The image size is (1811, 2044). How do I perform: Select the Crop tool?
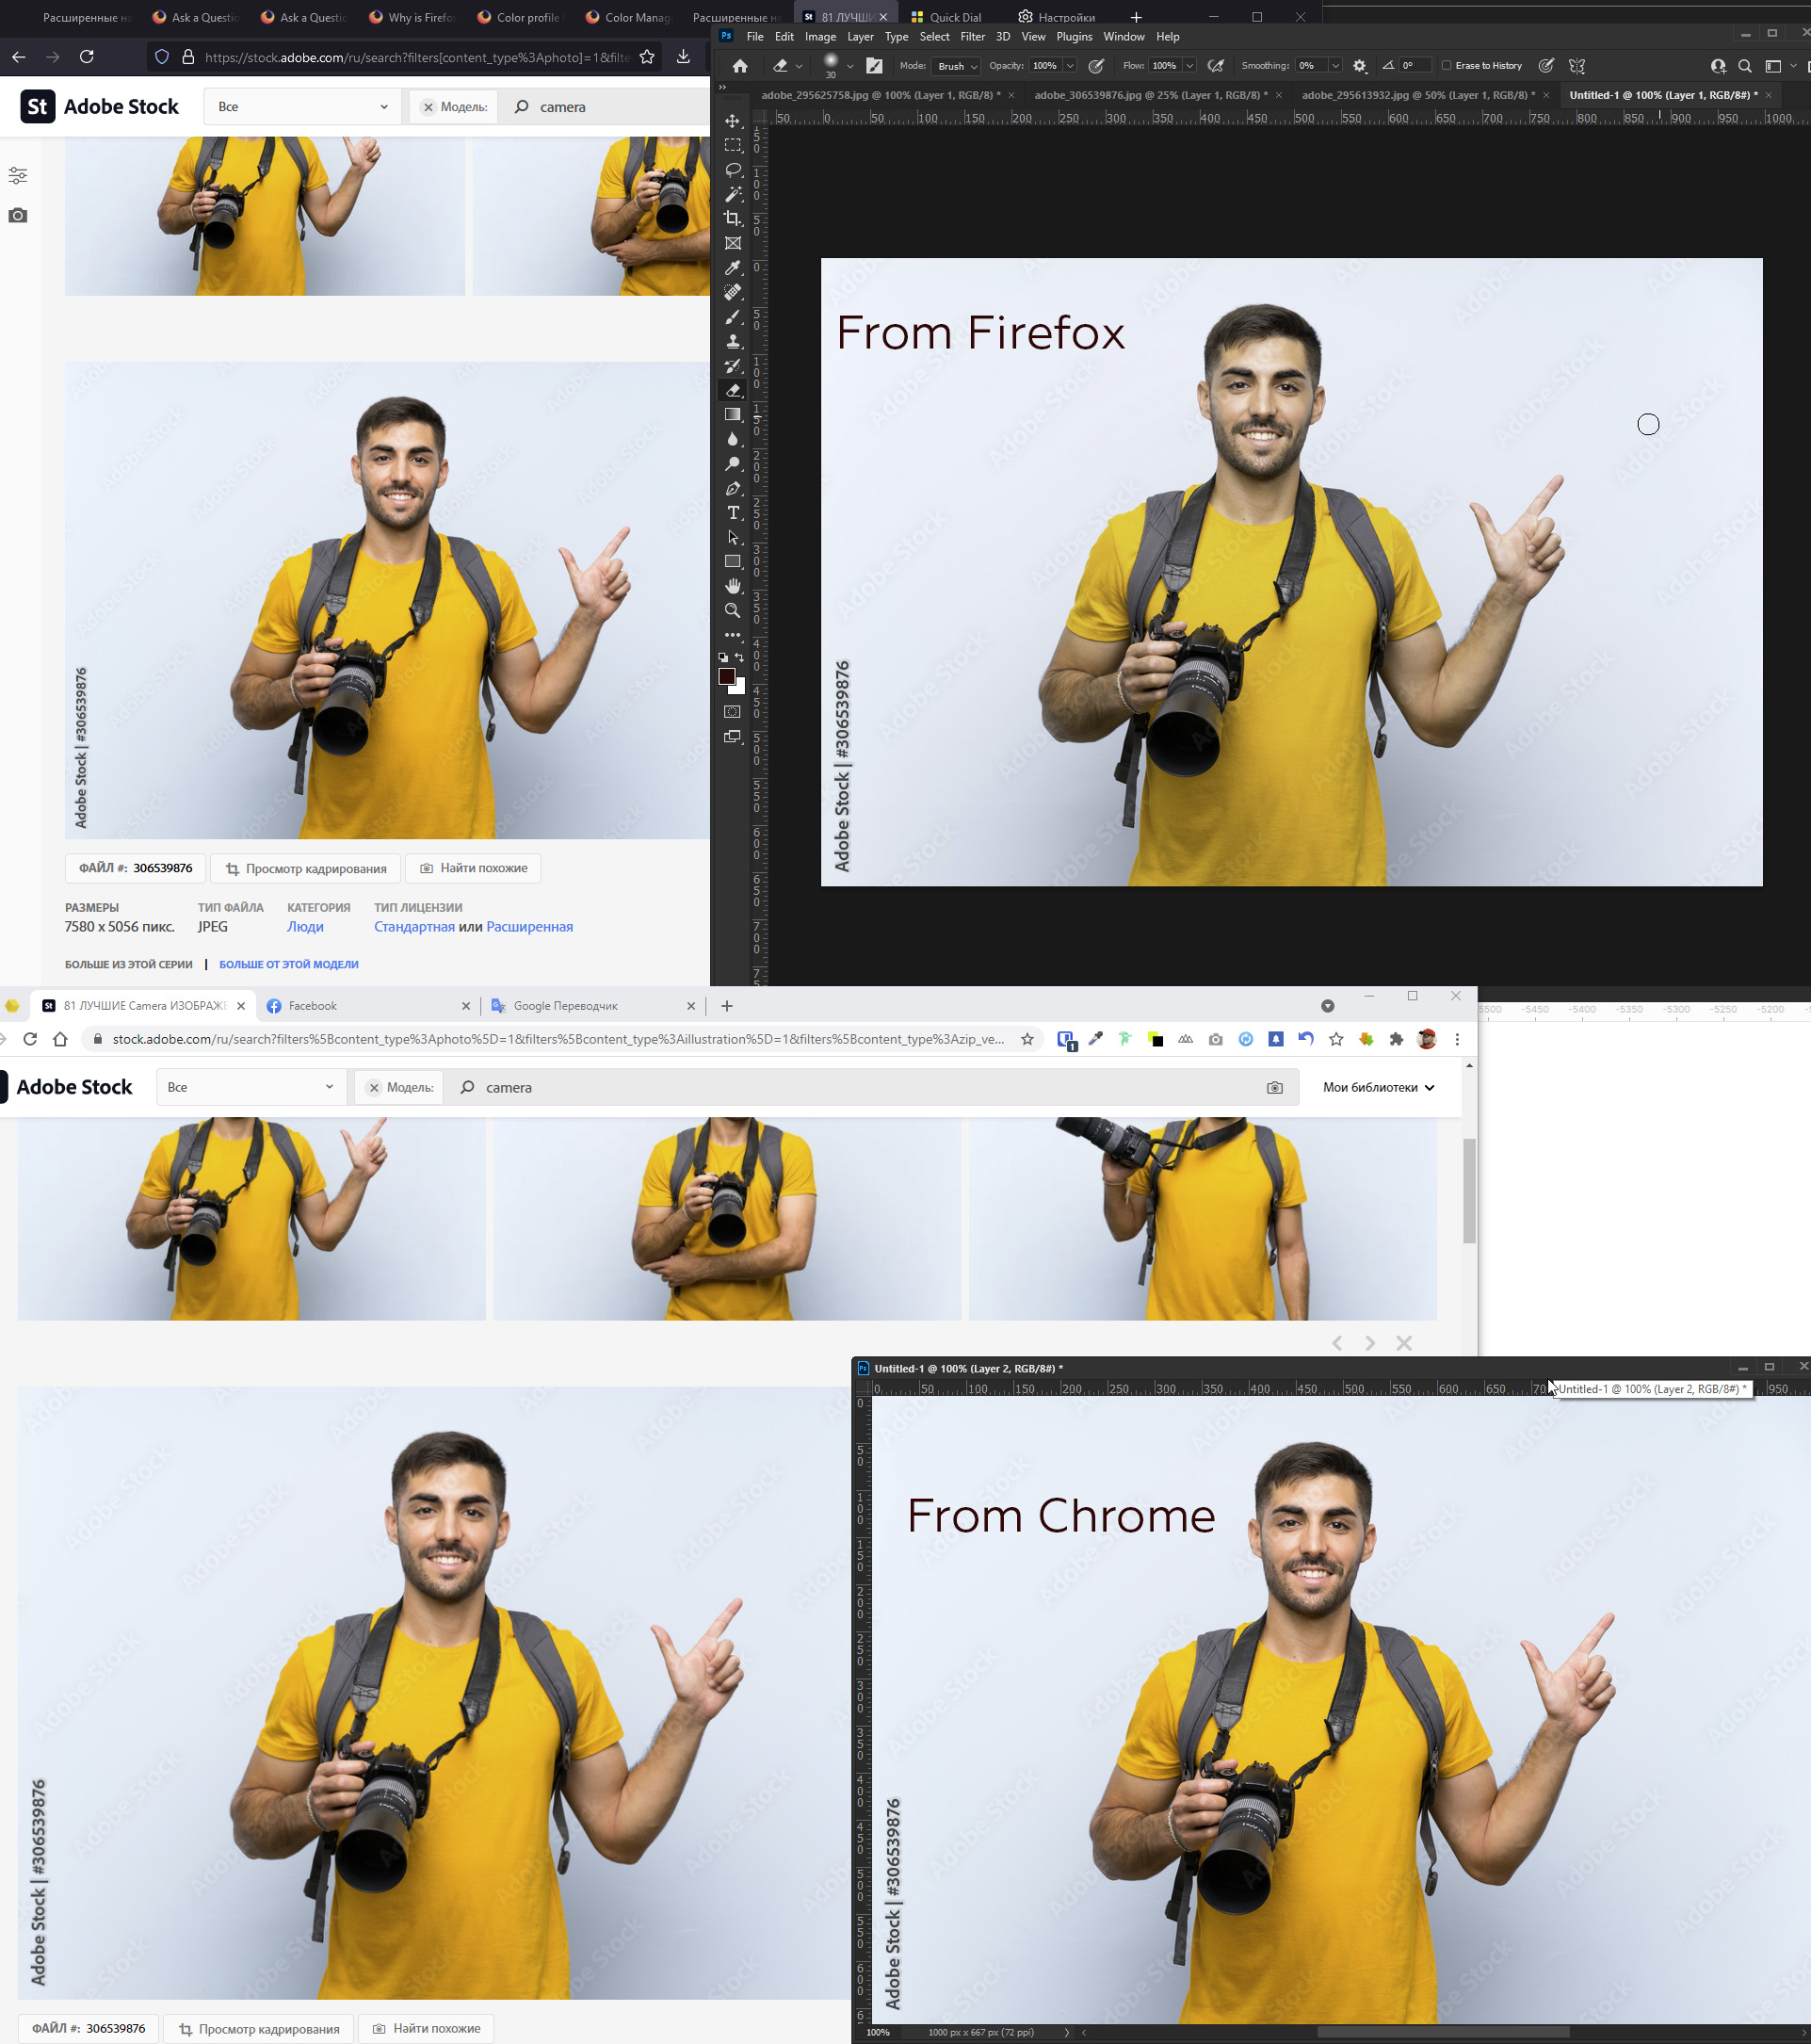point(732,219)
